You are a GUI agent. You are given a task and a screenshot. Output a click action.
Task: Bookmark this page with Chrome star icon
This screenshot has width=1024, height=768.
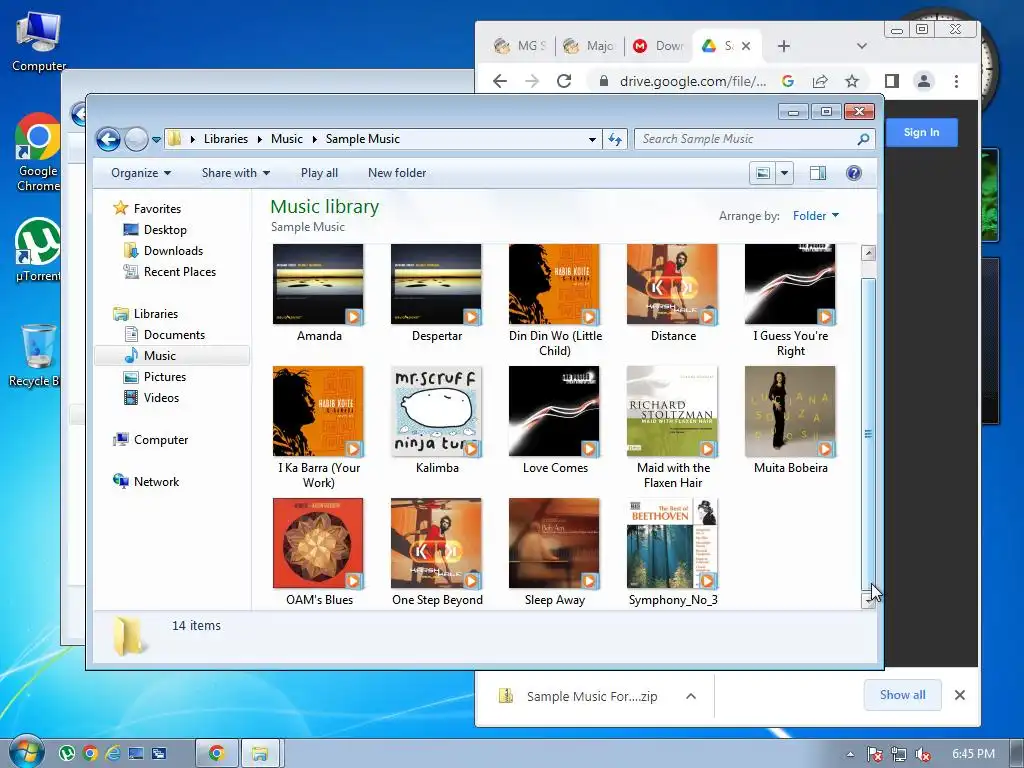(x=852, y=81)
